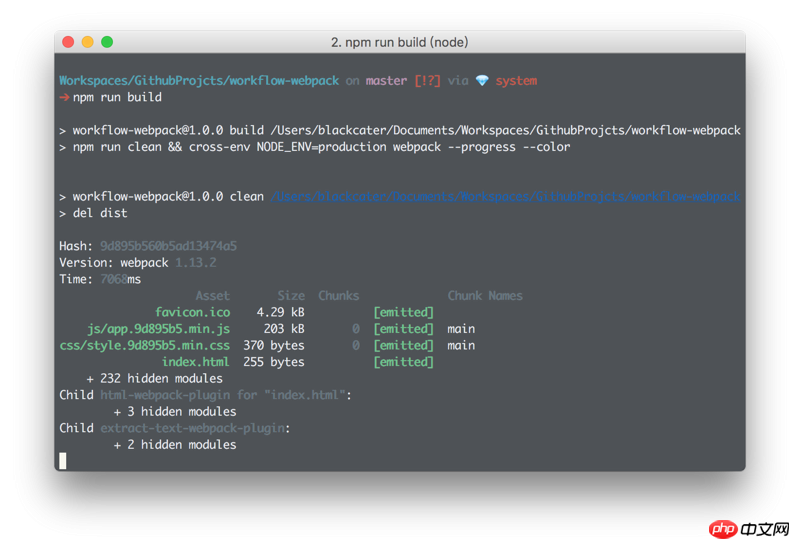The height and width of the screenshot is (549, 800).
Task: Click the css/style.9d895b5.min.css asset name
Action: pyautogui.click(x=144, y=345)
